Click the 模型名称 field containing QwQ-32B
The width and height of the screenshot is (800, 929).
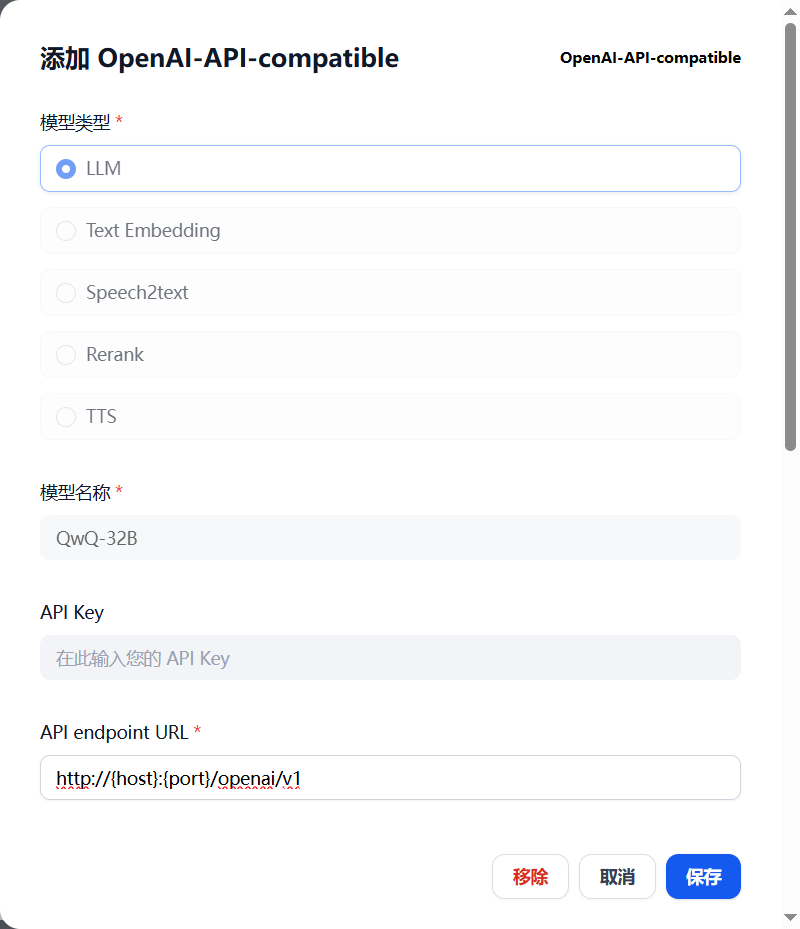[390, 538]
